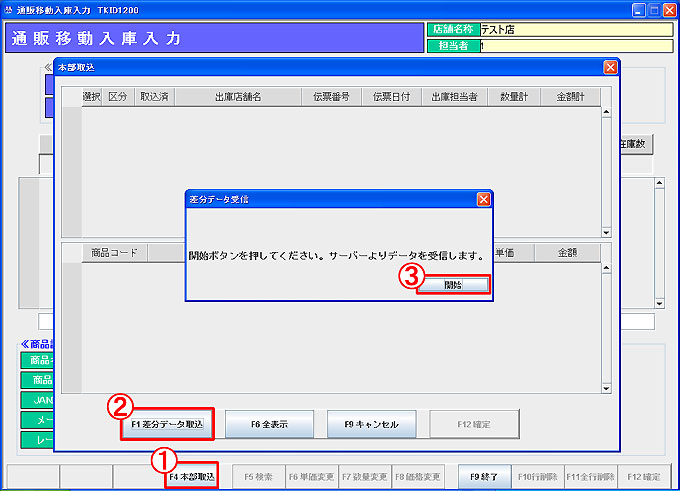Close the 本部取込 window
The image size is (680, 491).
610,67
